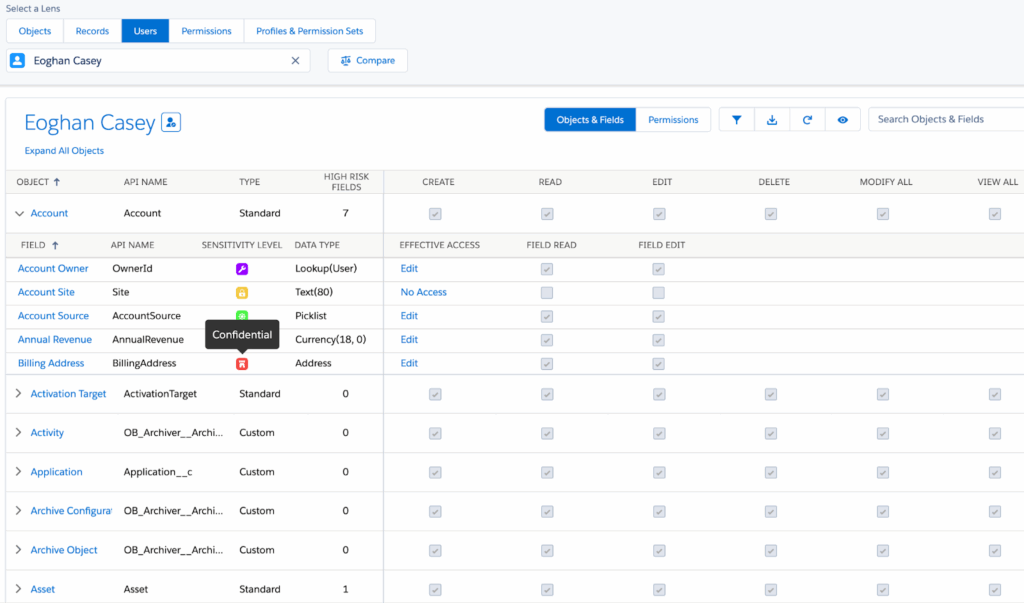Click Edit access link for Account Source

[409, 316]
